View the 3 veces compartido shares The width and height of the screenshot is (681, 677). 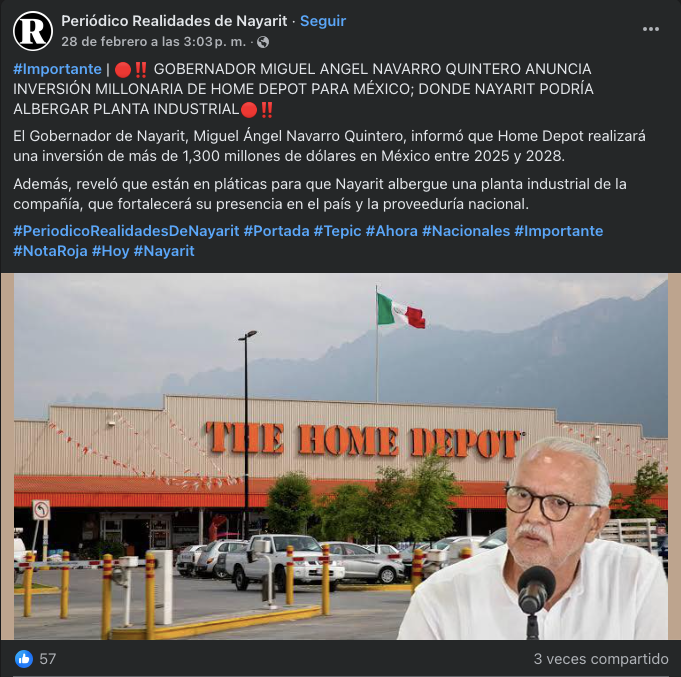[x=601, y=659]
